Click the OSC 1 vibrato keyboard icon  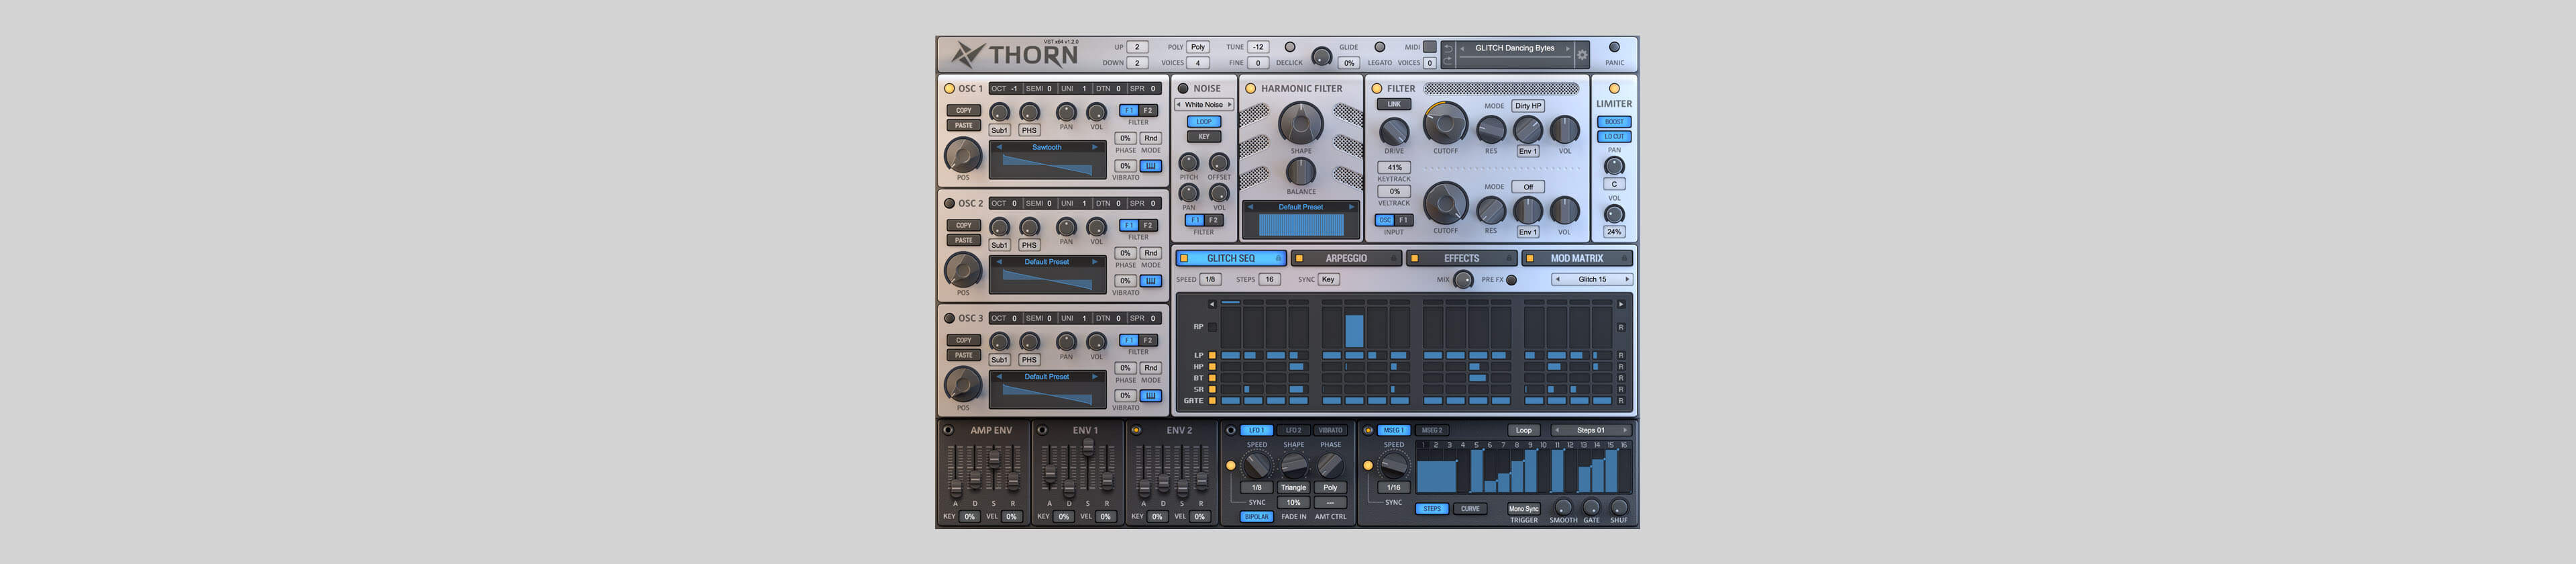[x=1150, y=166]
